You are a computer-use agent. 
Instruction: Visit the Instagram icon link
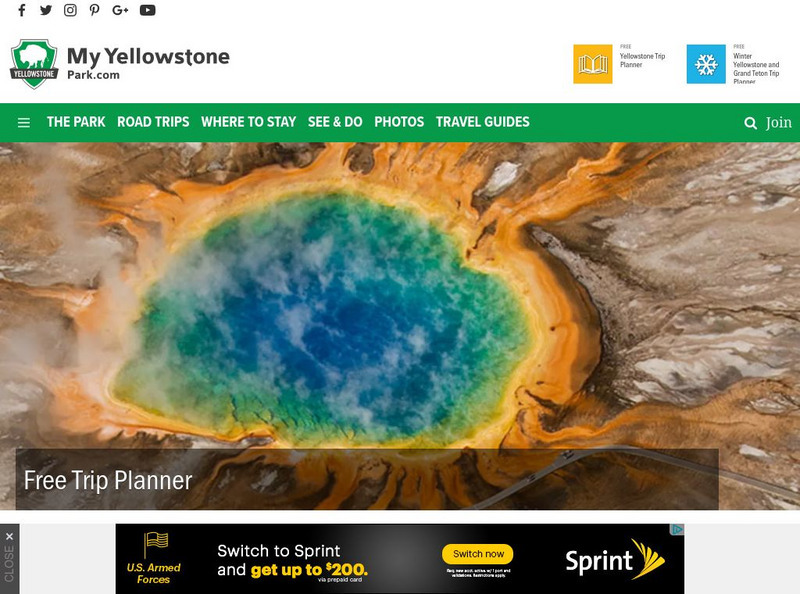70,10
